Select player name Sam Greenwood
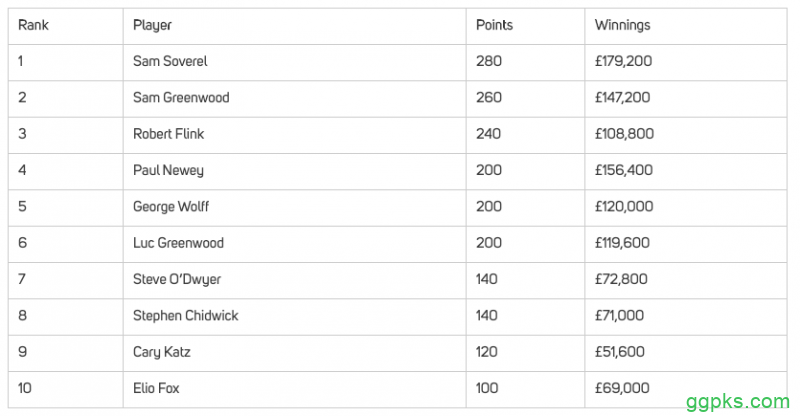Viewport: 800px width, 416px height. click(x=181, y=98)
